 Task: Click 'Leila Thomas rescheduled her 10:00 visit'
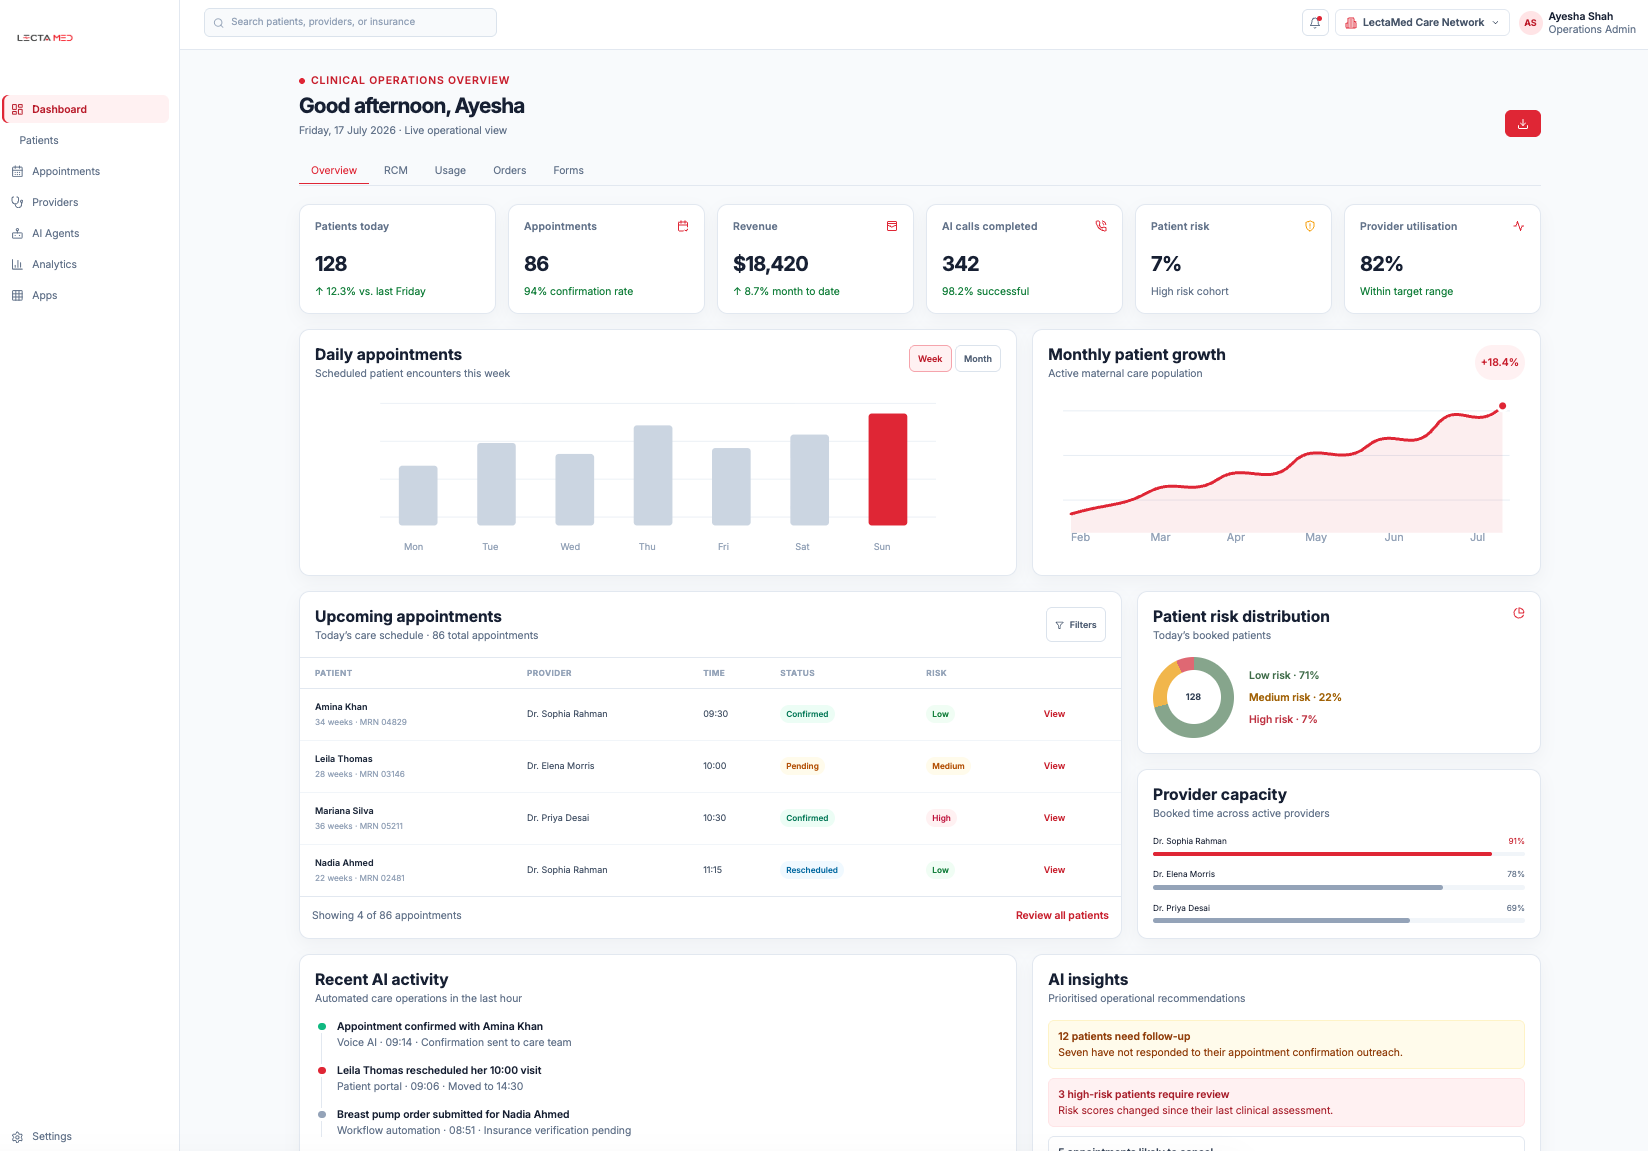439,1071
